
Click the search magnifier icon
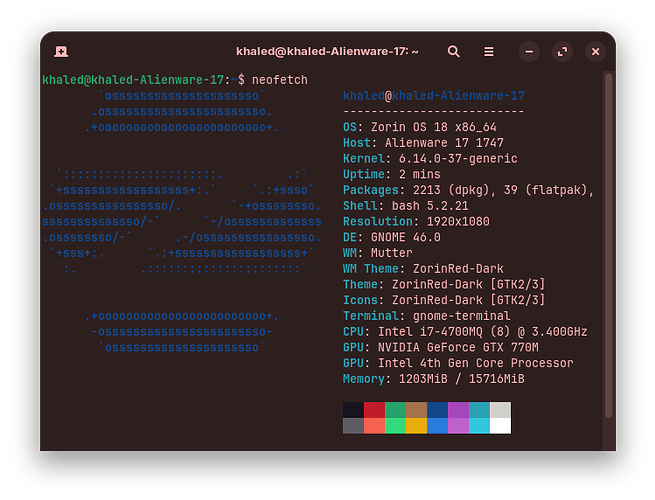[454, 51]
